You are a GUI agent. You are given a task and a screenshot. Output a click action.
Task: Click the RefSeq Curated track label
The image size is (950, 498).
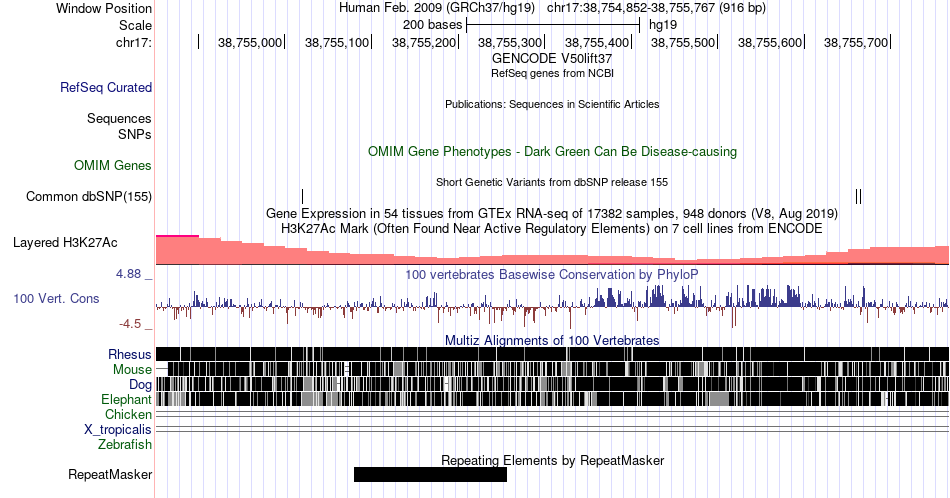[x=106, y=87]
